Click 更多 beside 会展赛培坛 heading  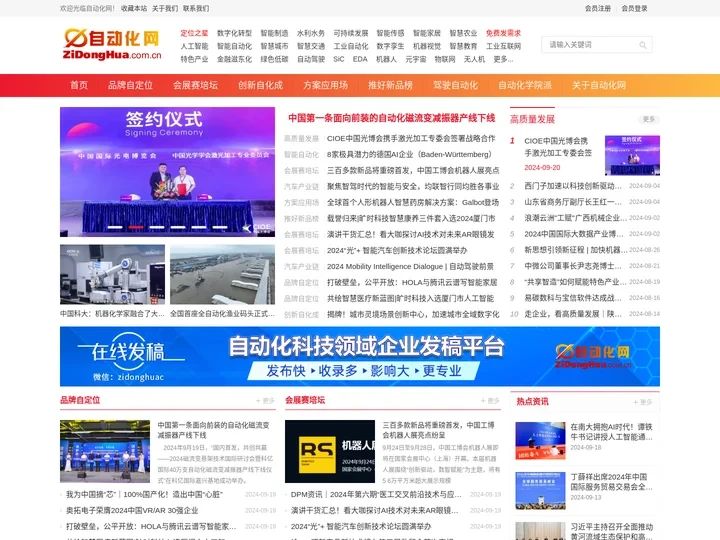click(490, 401)
